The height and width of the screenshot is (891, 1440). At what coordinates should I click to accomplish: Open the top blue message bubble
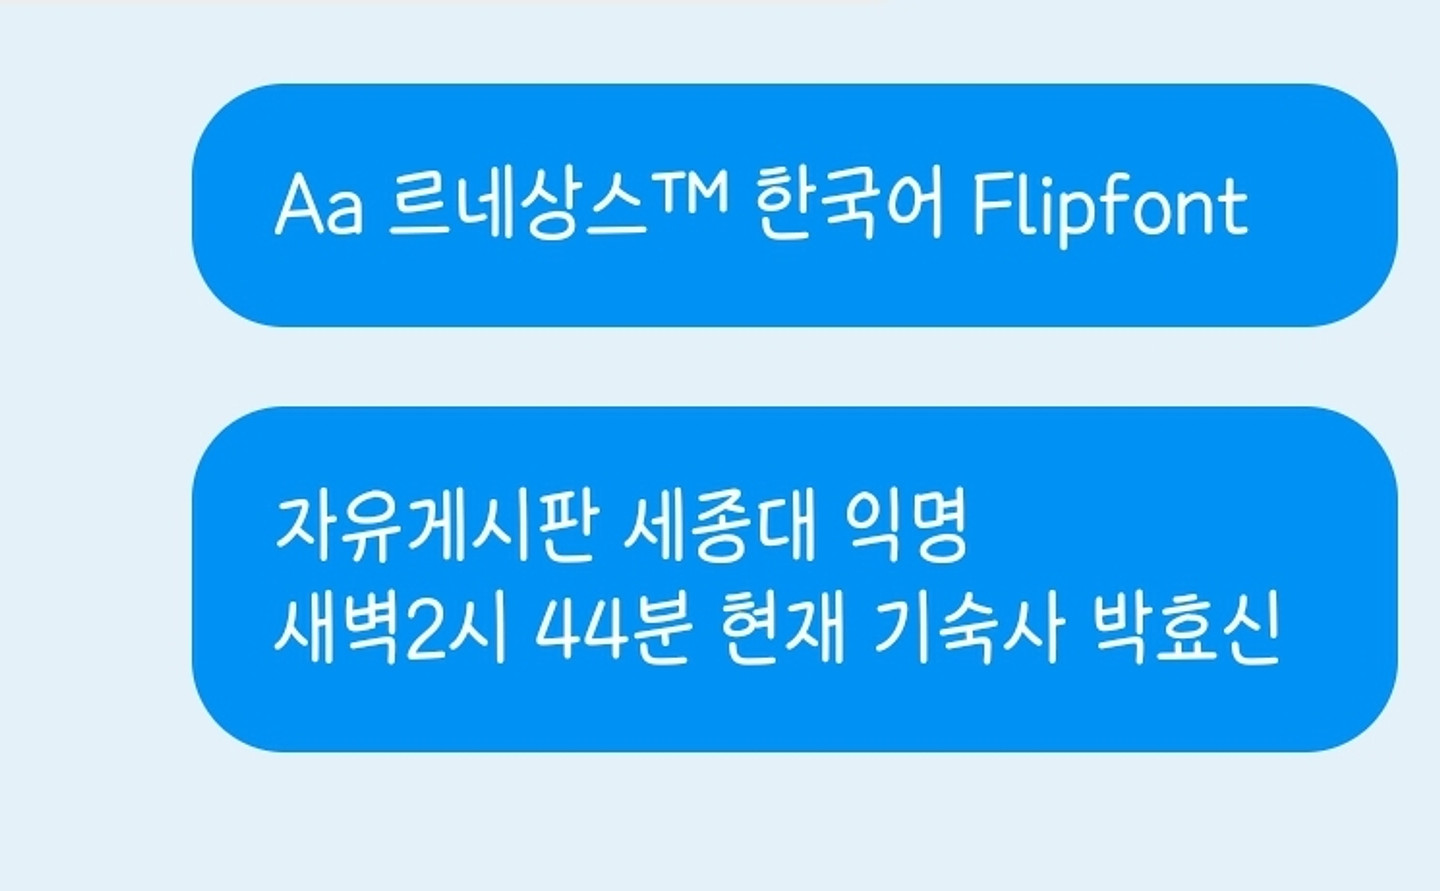pyautogui.click(x=795, y=205)
